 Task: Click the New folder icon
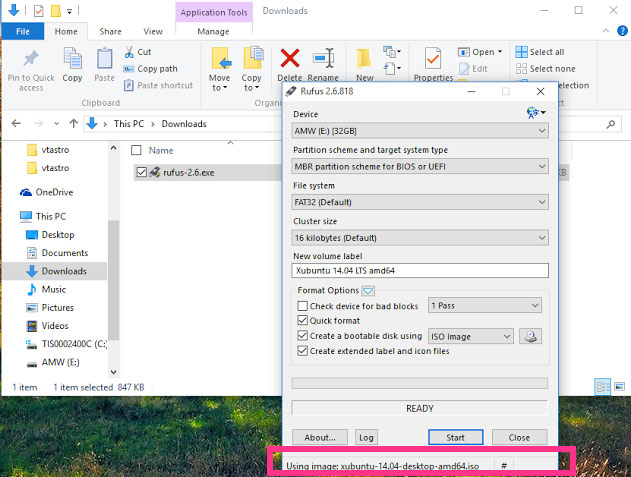click(x=364, y=58)
